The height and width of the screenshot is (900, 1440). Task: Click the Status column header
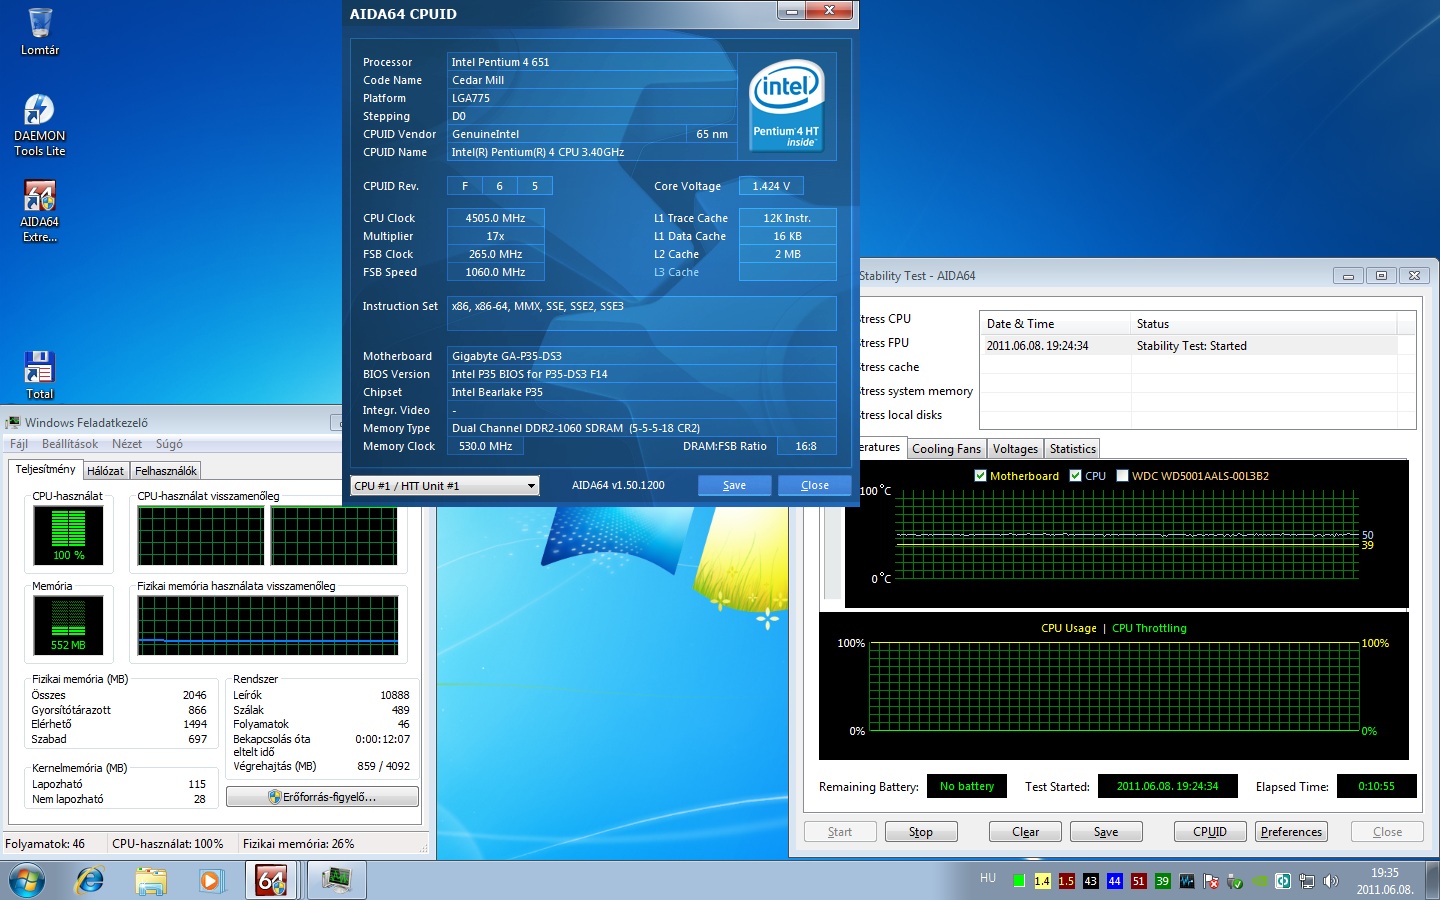point(1264,324)
